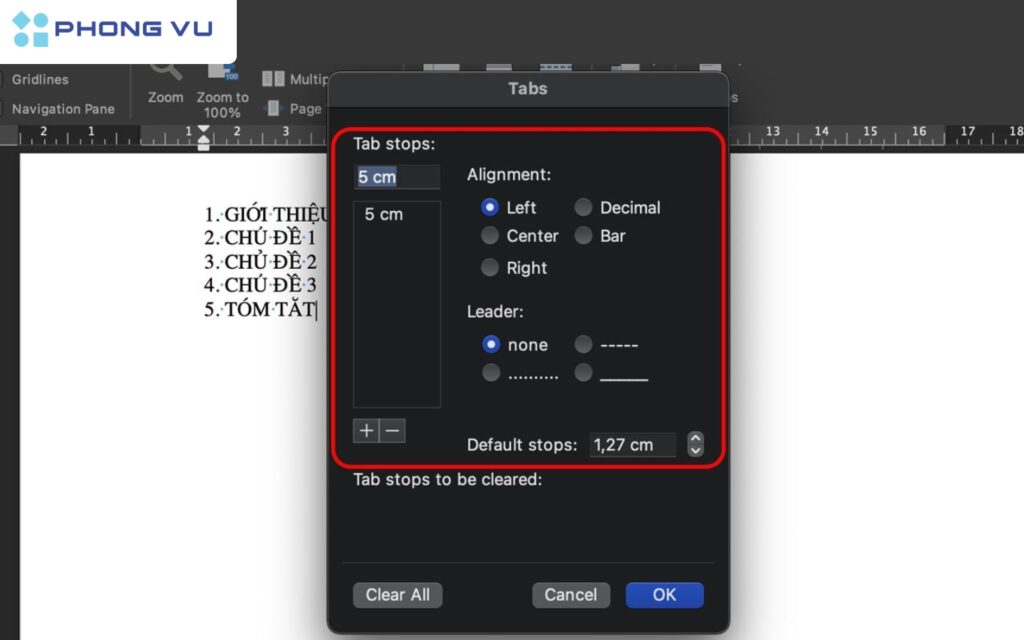Select the Center alignment option
This screenshot has width=1024, height=640.
click(490, 236)
